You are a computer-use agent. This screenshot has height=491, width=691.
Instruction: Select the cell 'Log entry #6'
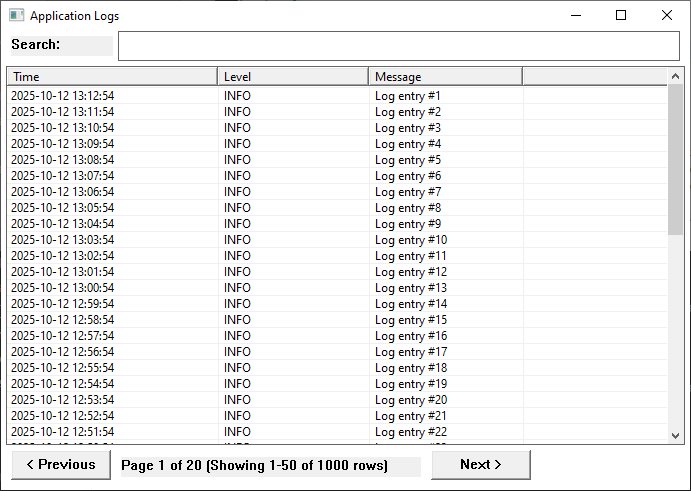coord(408,176)
